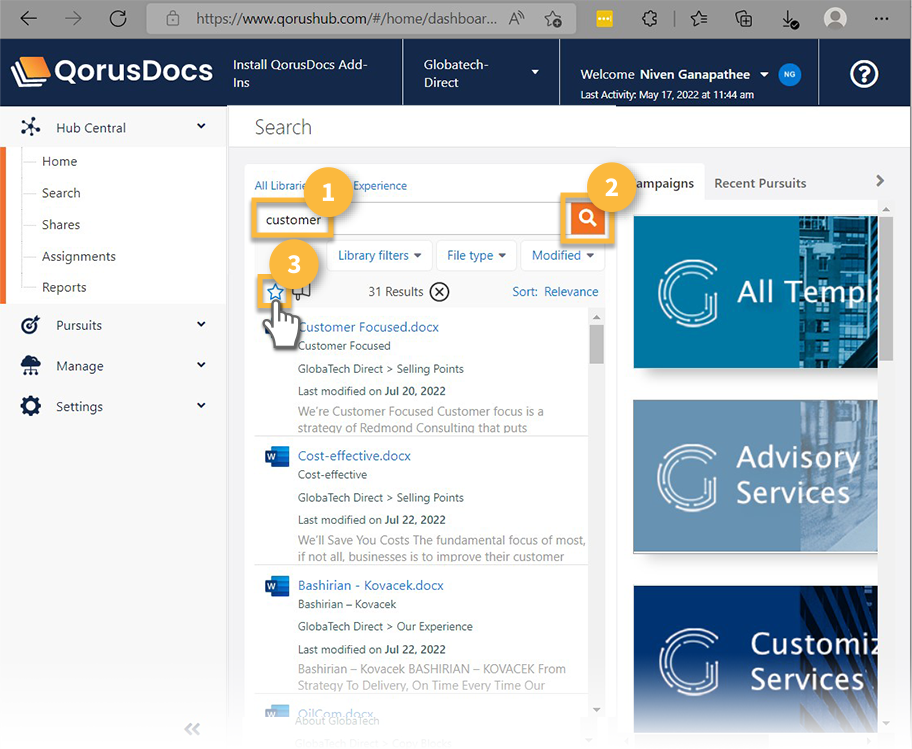Go to Home in Hub Central menu
Image resolution: width=912 pixels, height=749 pixels.
point(59,161)
